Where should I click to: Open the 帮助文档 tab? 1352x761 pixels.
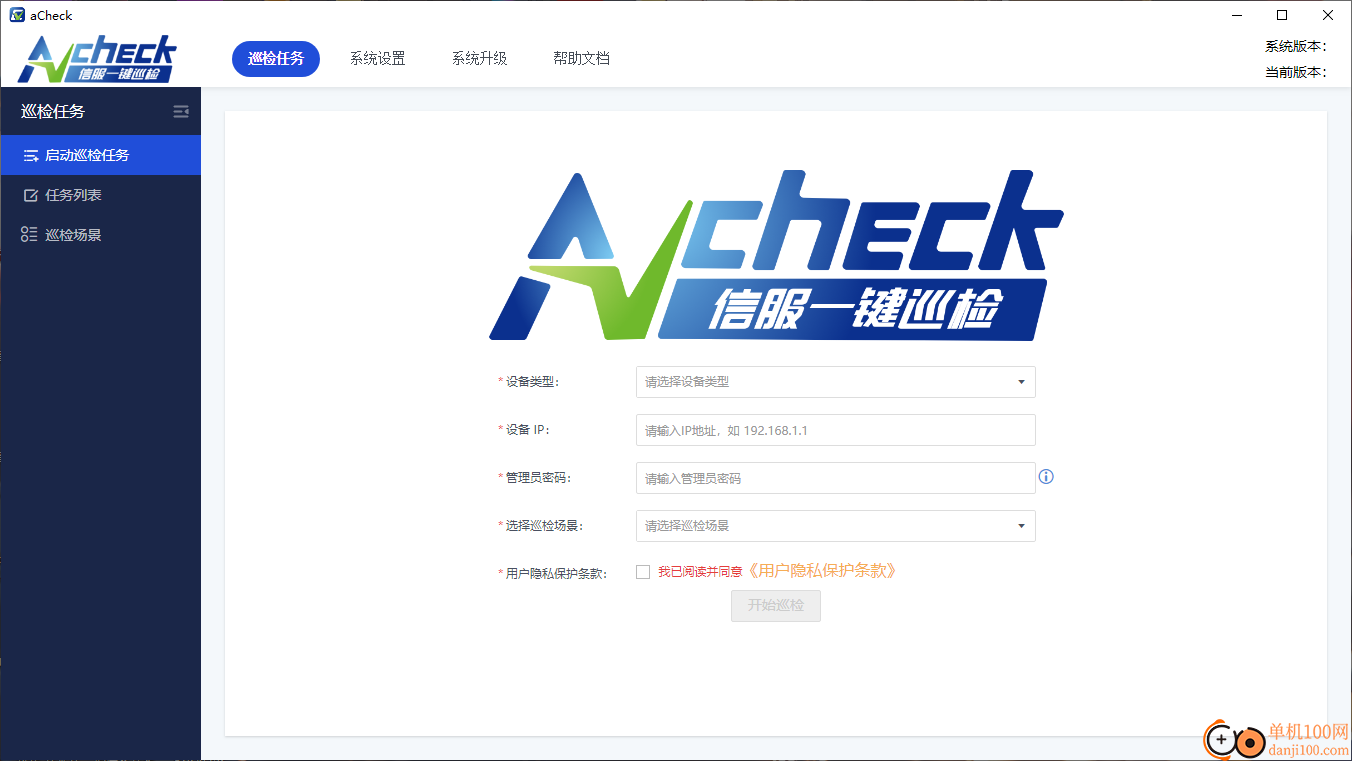(x=582, y=58)
